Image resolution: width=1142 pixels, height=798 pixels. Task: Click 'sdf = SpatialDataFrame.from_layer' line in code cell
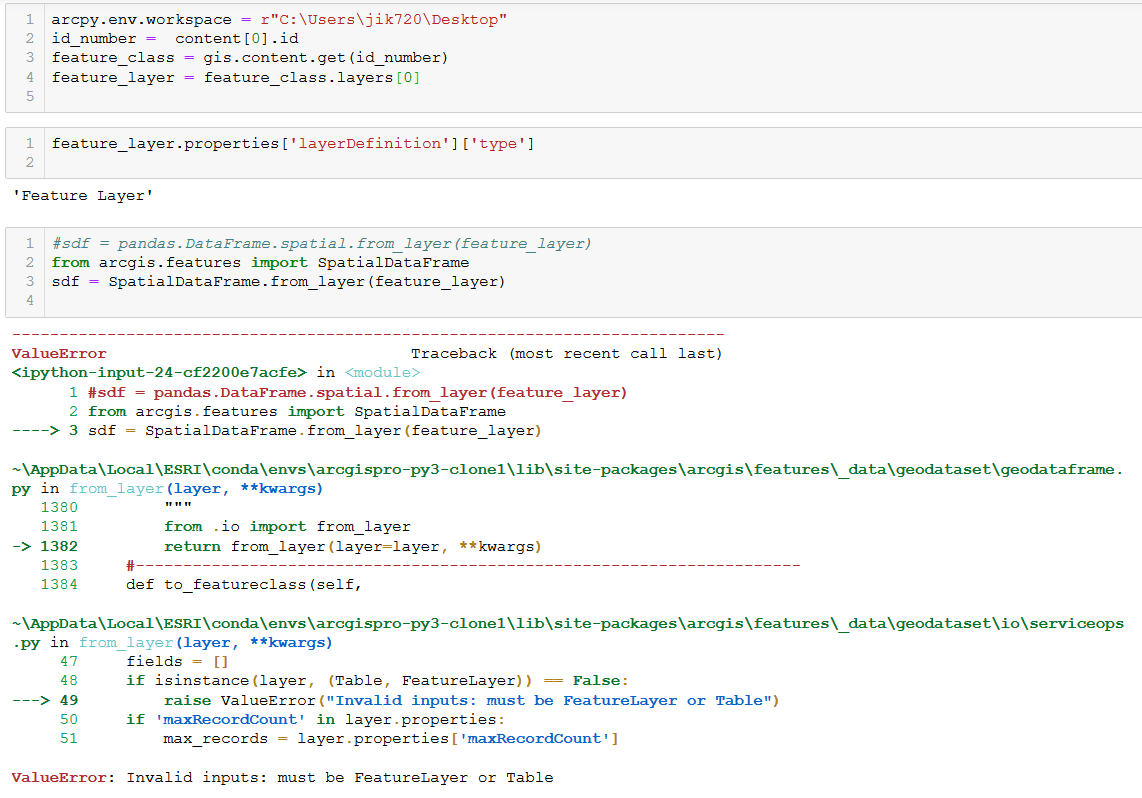278,282
